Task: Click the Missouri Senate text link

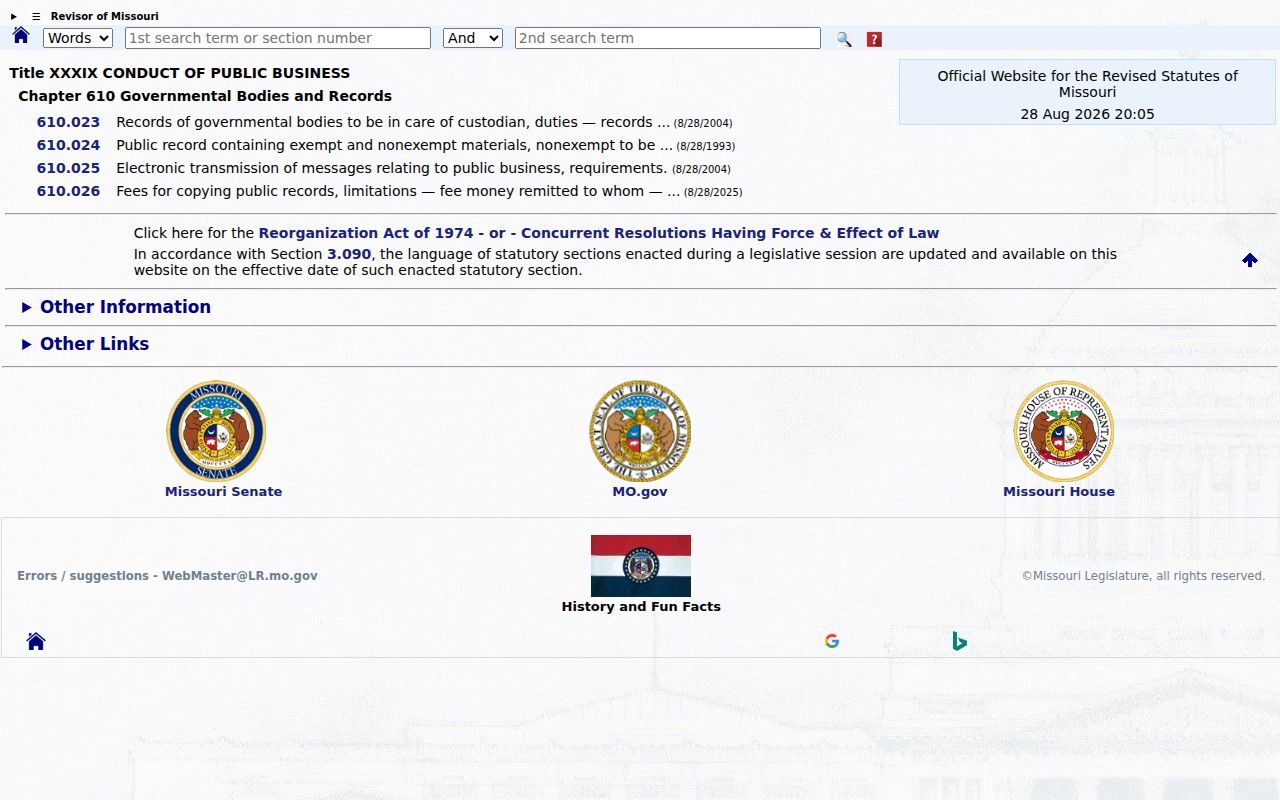Action: (223, 492)
